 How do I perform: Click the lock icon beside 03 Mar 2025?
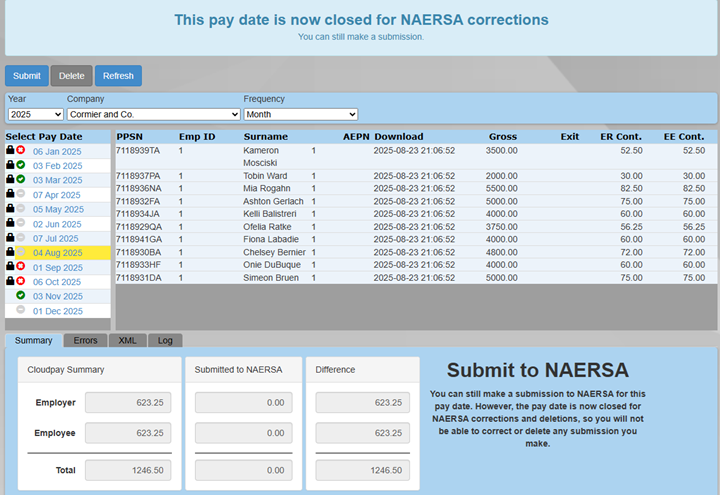10,180
